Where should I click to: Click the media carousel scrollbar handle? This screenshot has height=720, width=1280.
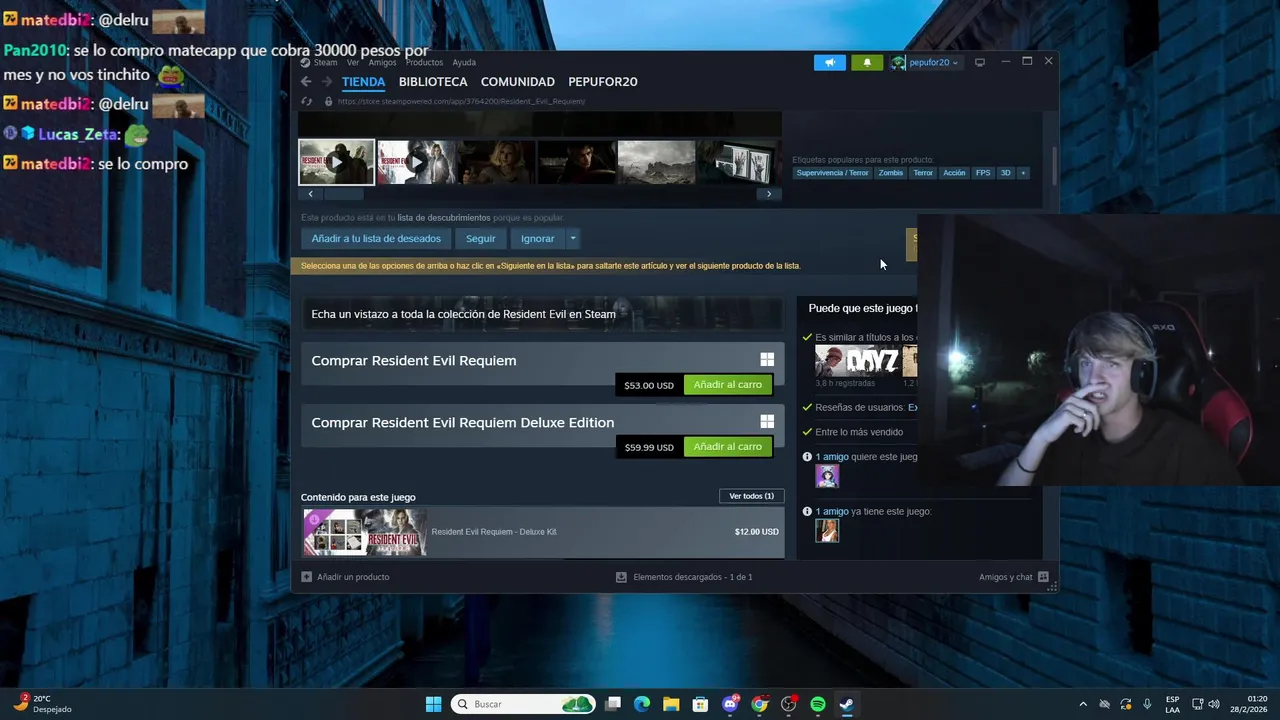pos(343,194)
